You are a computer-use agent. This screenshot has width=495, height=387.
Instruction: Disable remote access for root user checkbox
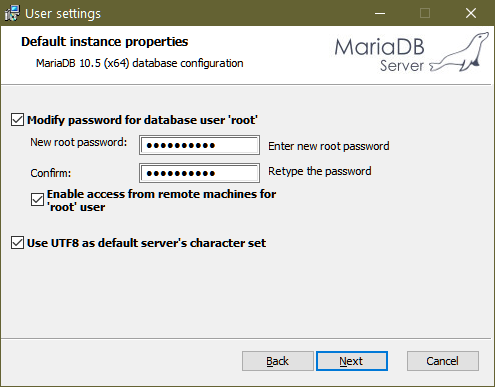37,200
